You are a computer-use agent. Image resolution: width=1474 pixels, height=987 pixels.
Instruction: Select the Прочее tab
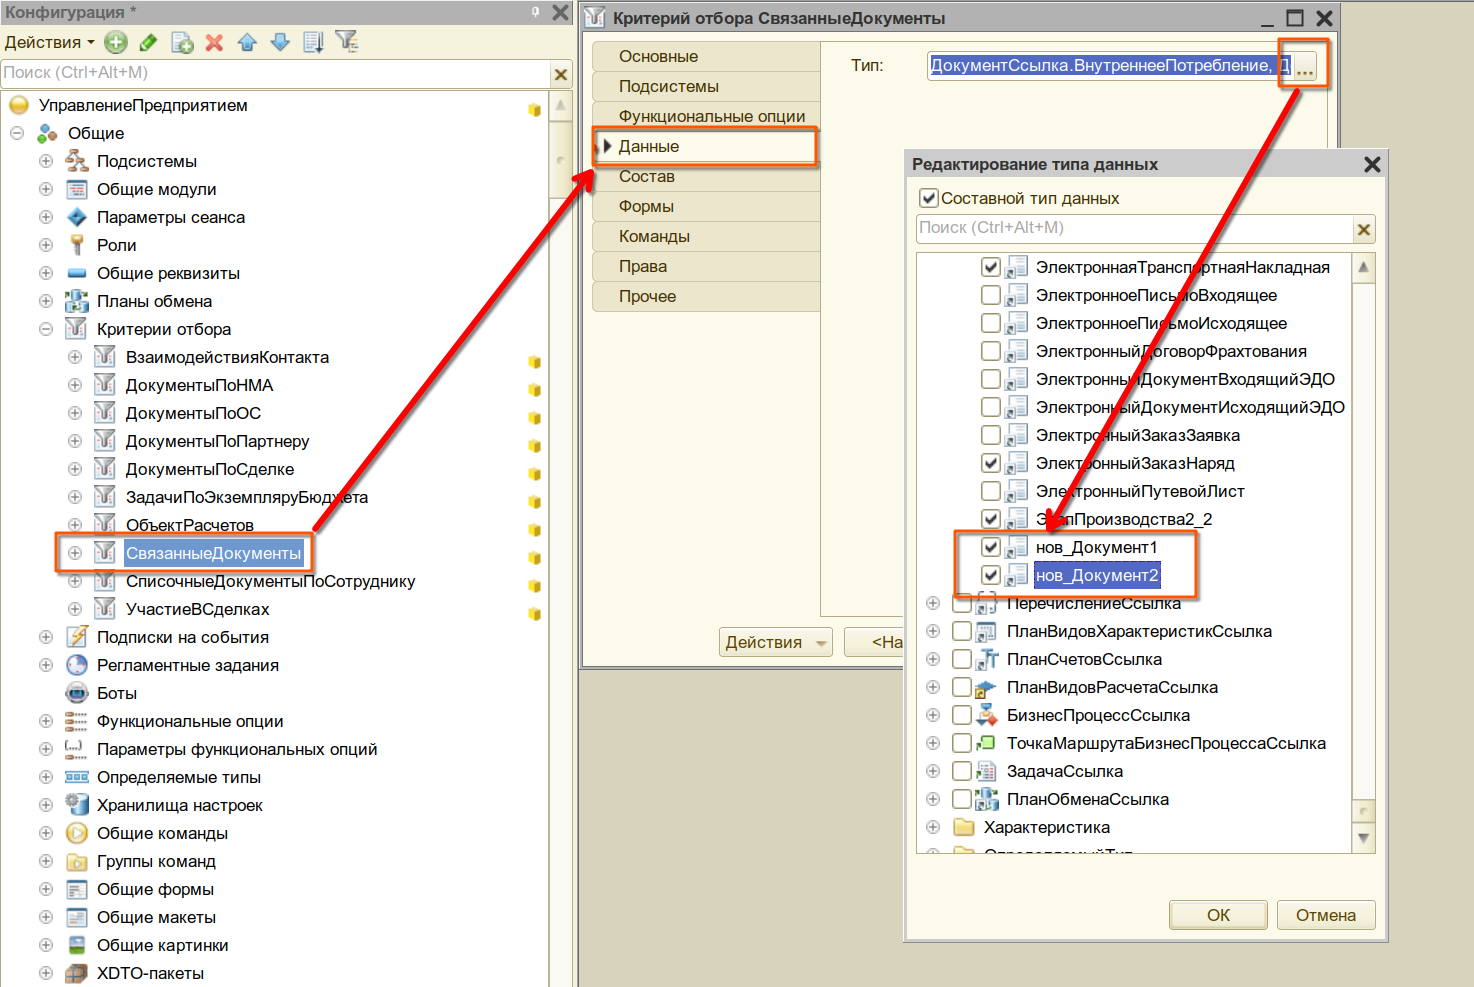[x=706, y=296]
